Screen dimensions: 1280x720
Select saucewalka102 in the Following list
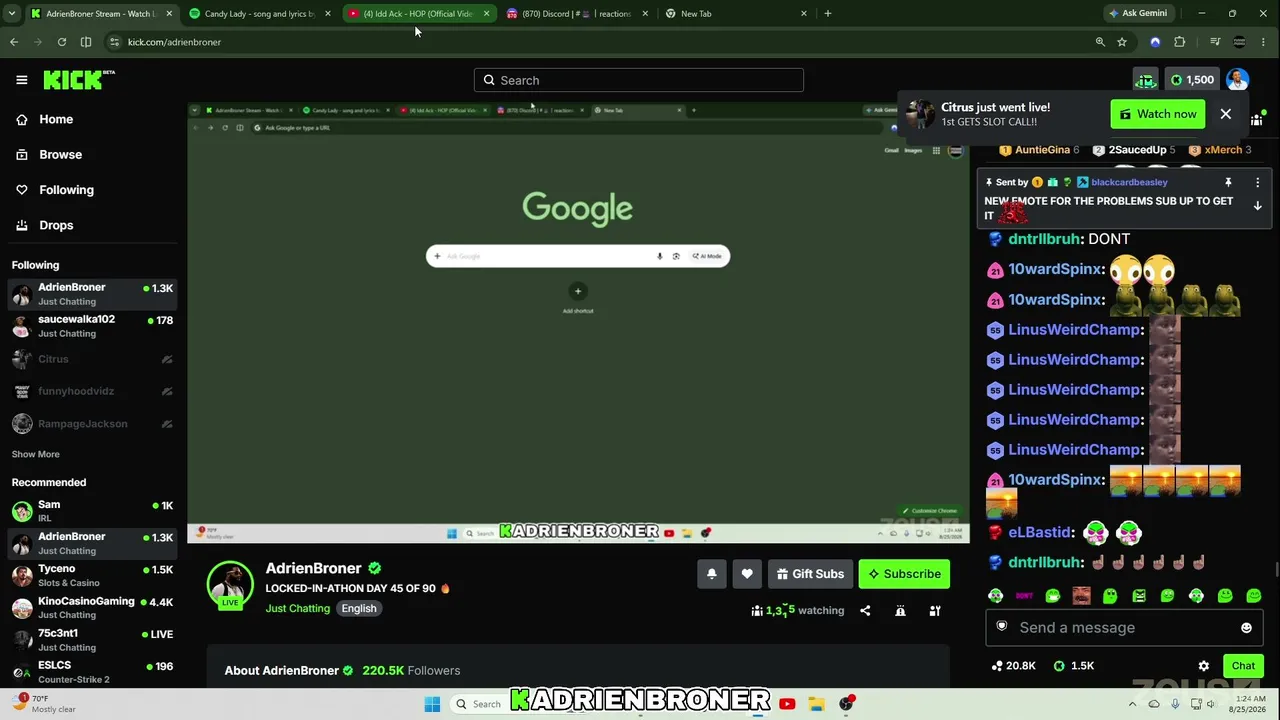pos(93,326)
